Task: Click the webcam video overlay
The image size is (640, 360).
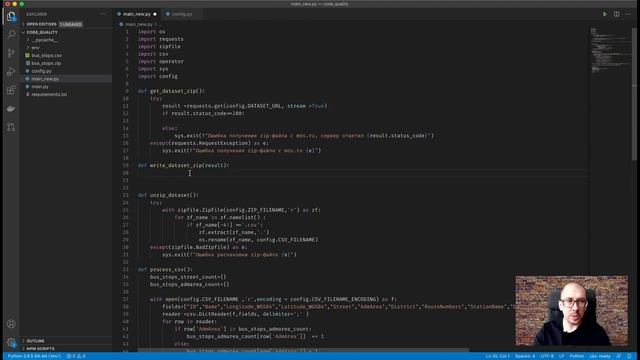Action: (571, 311)
